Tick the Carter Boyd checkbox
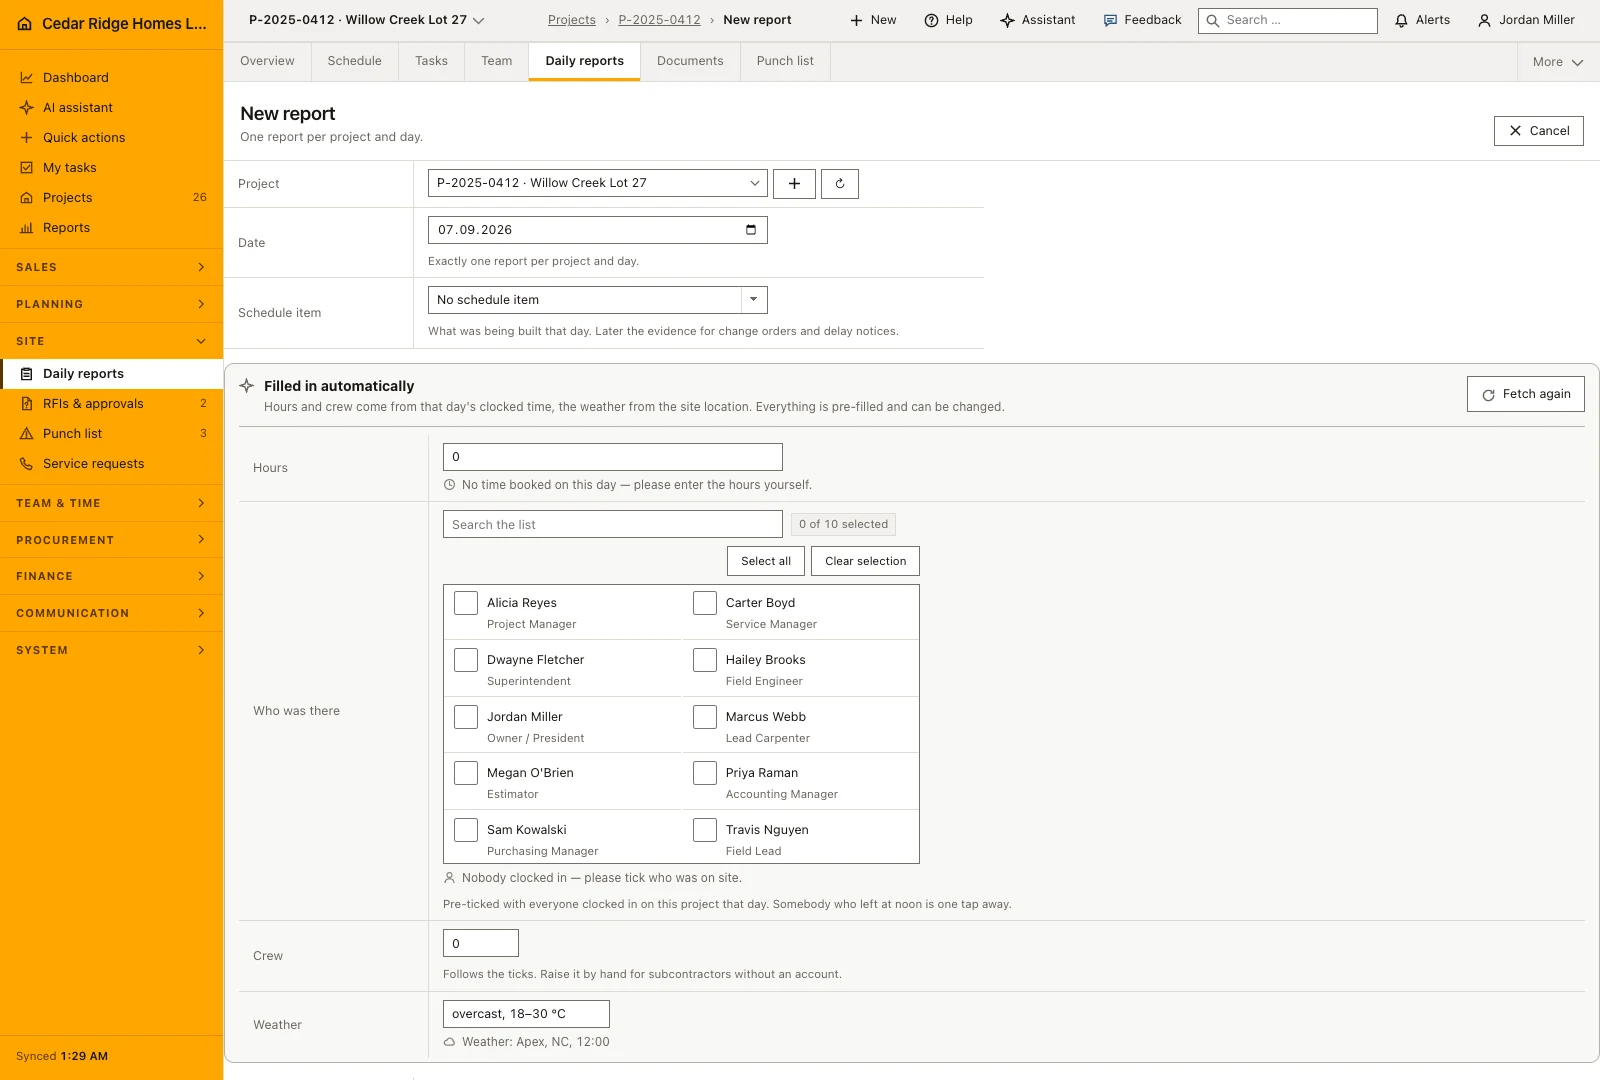 coord(705,603)
